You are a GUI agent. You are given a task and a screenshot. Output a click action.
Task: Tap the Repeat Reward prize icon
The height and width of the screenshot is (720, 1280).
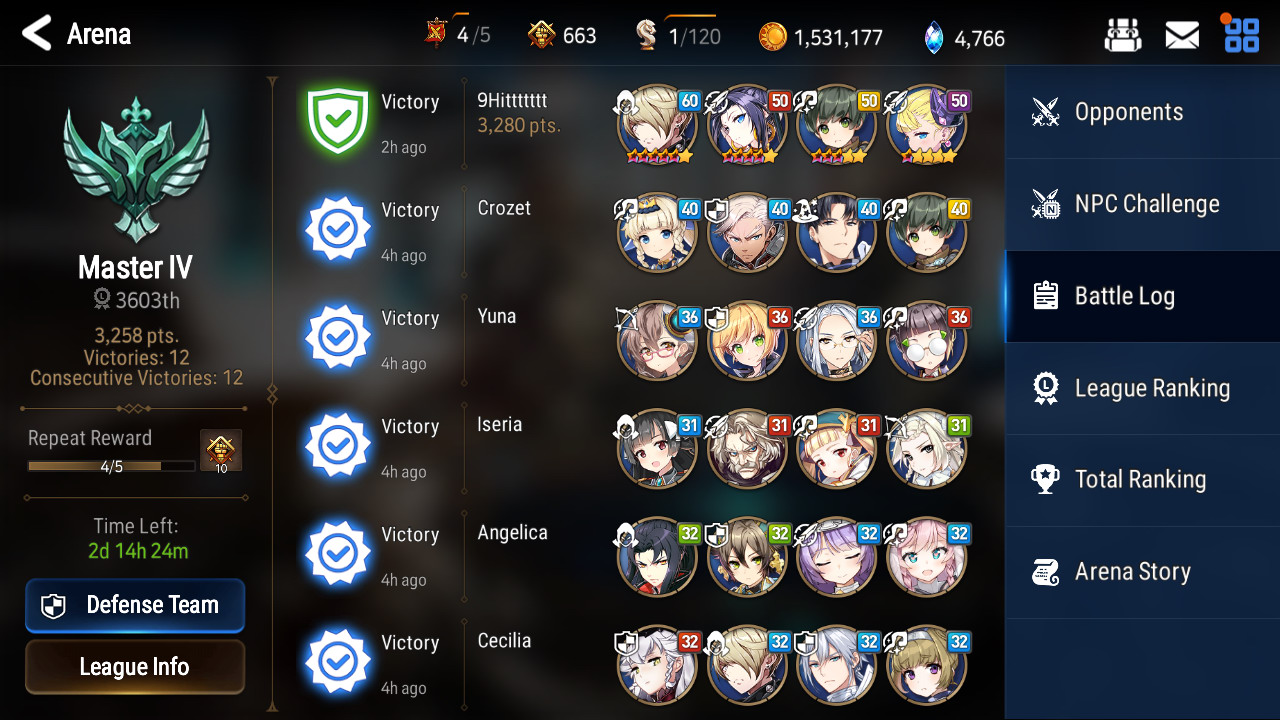point(221,451)
